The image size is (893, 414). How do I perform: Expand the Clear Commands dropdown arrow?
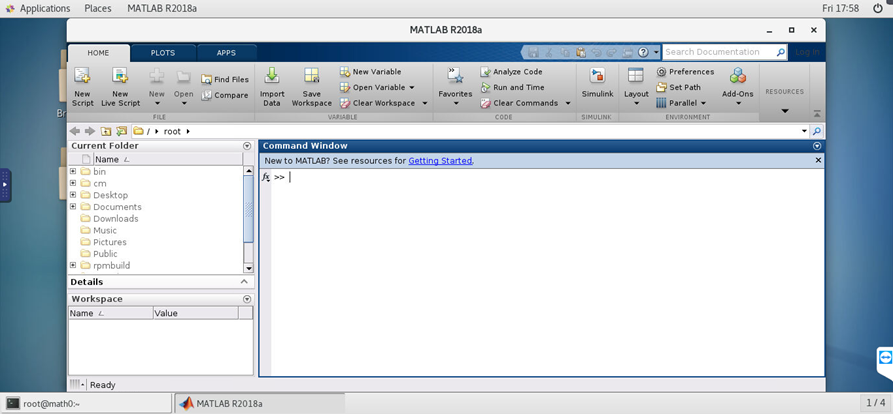568,103
